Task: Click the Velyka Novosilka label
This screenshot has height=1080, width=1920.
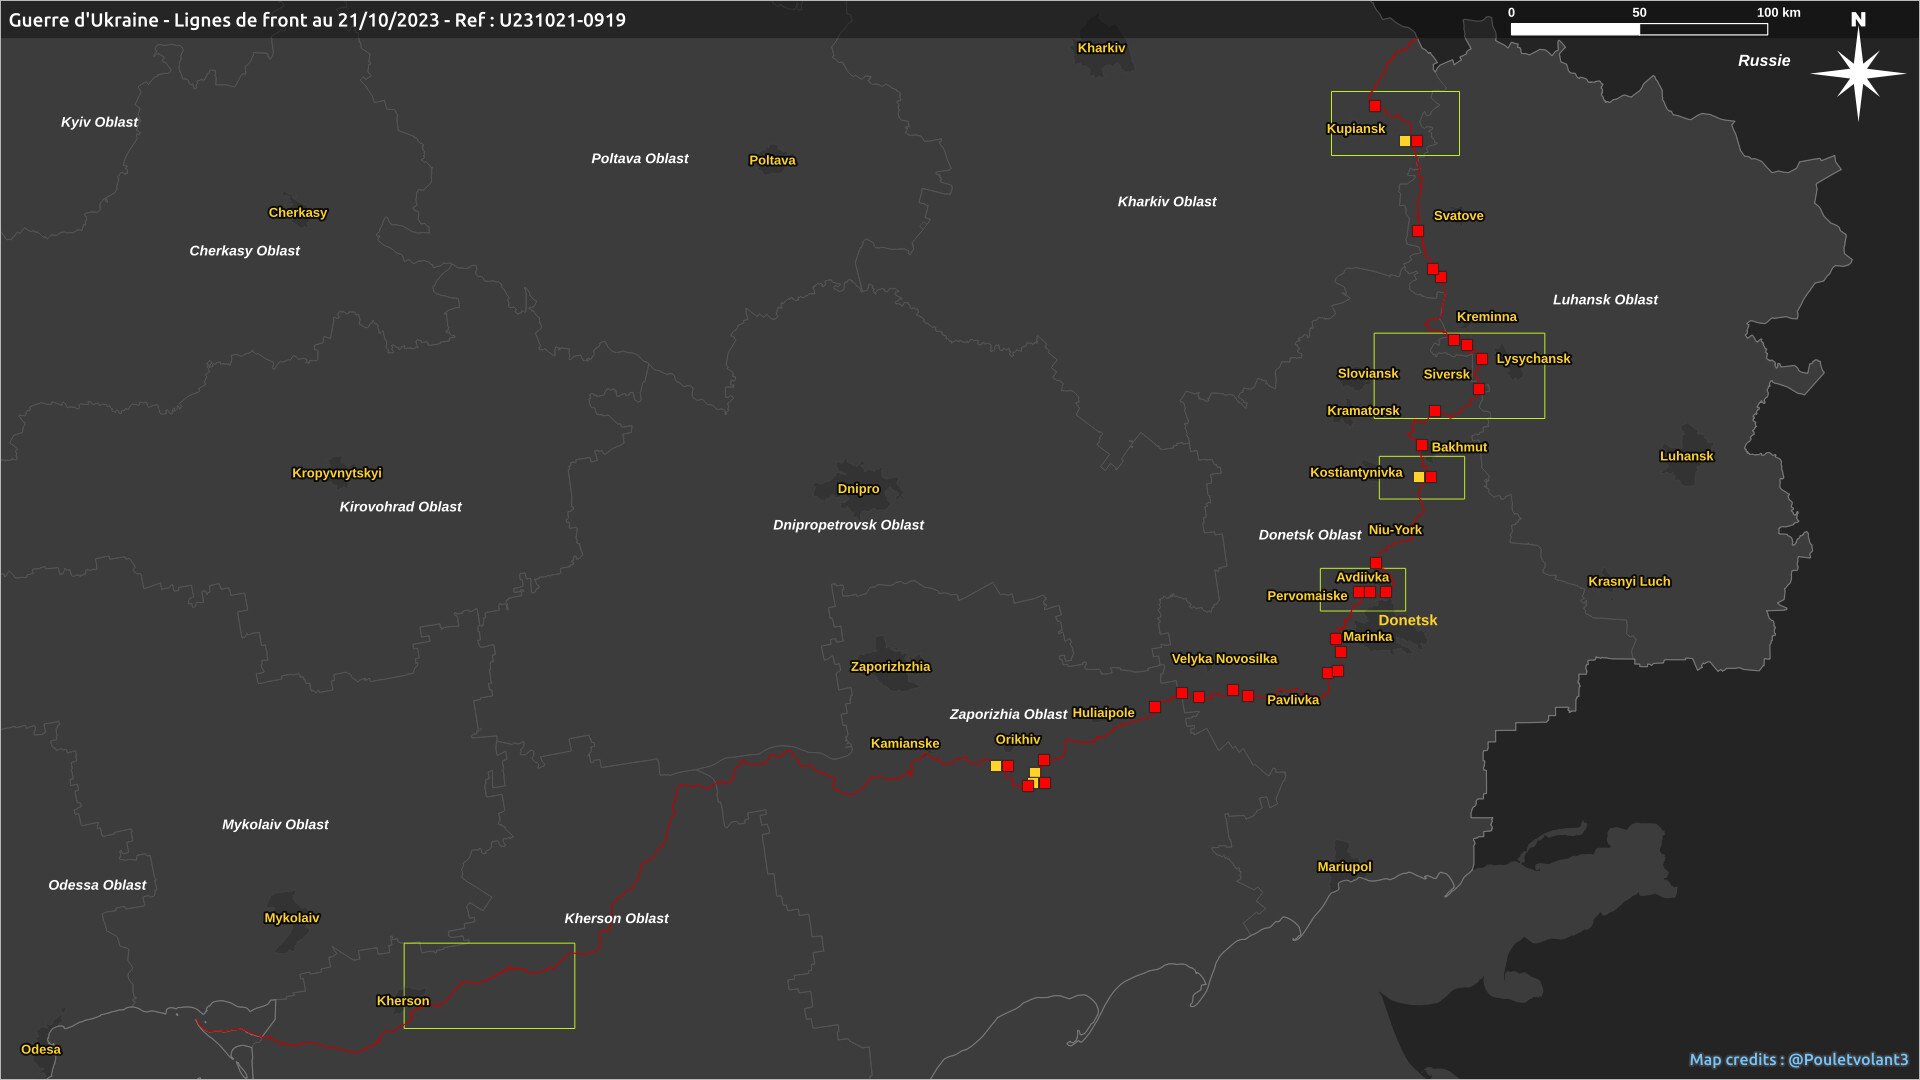Action: point(1224,659)
